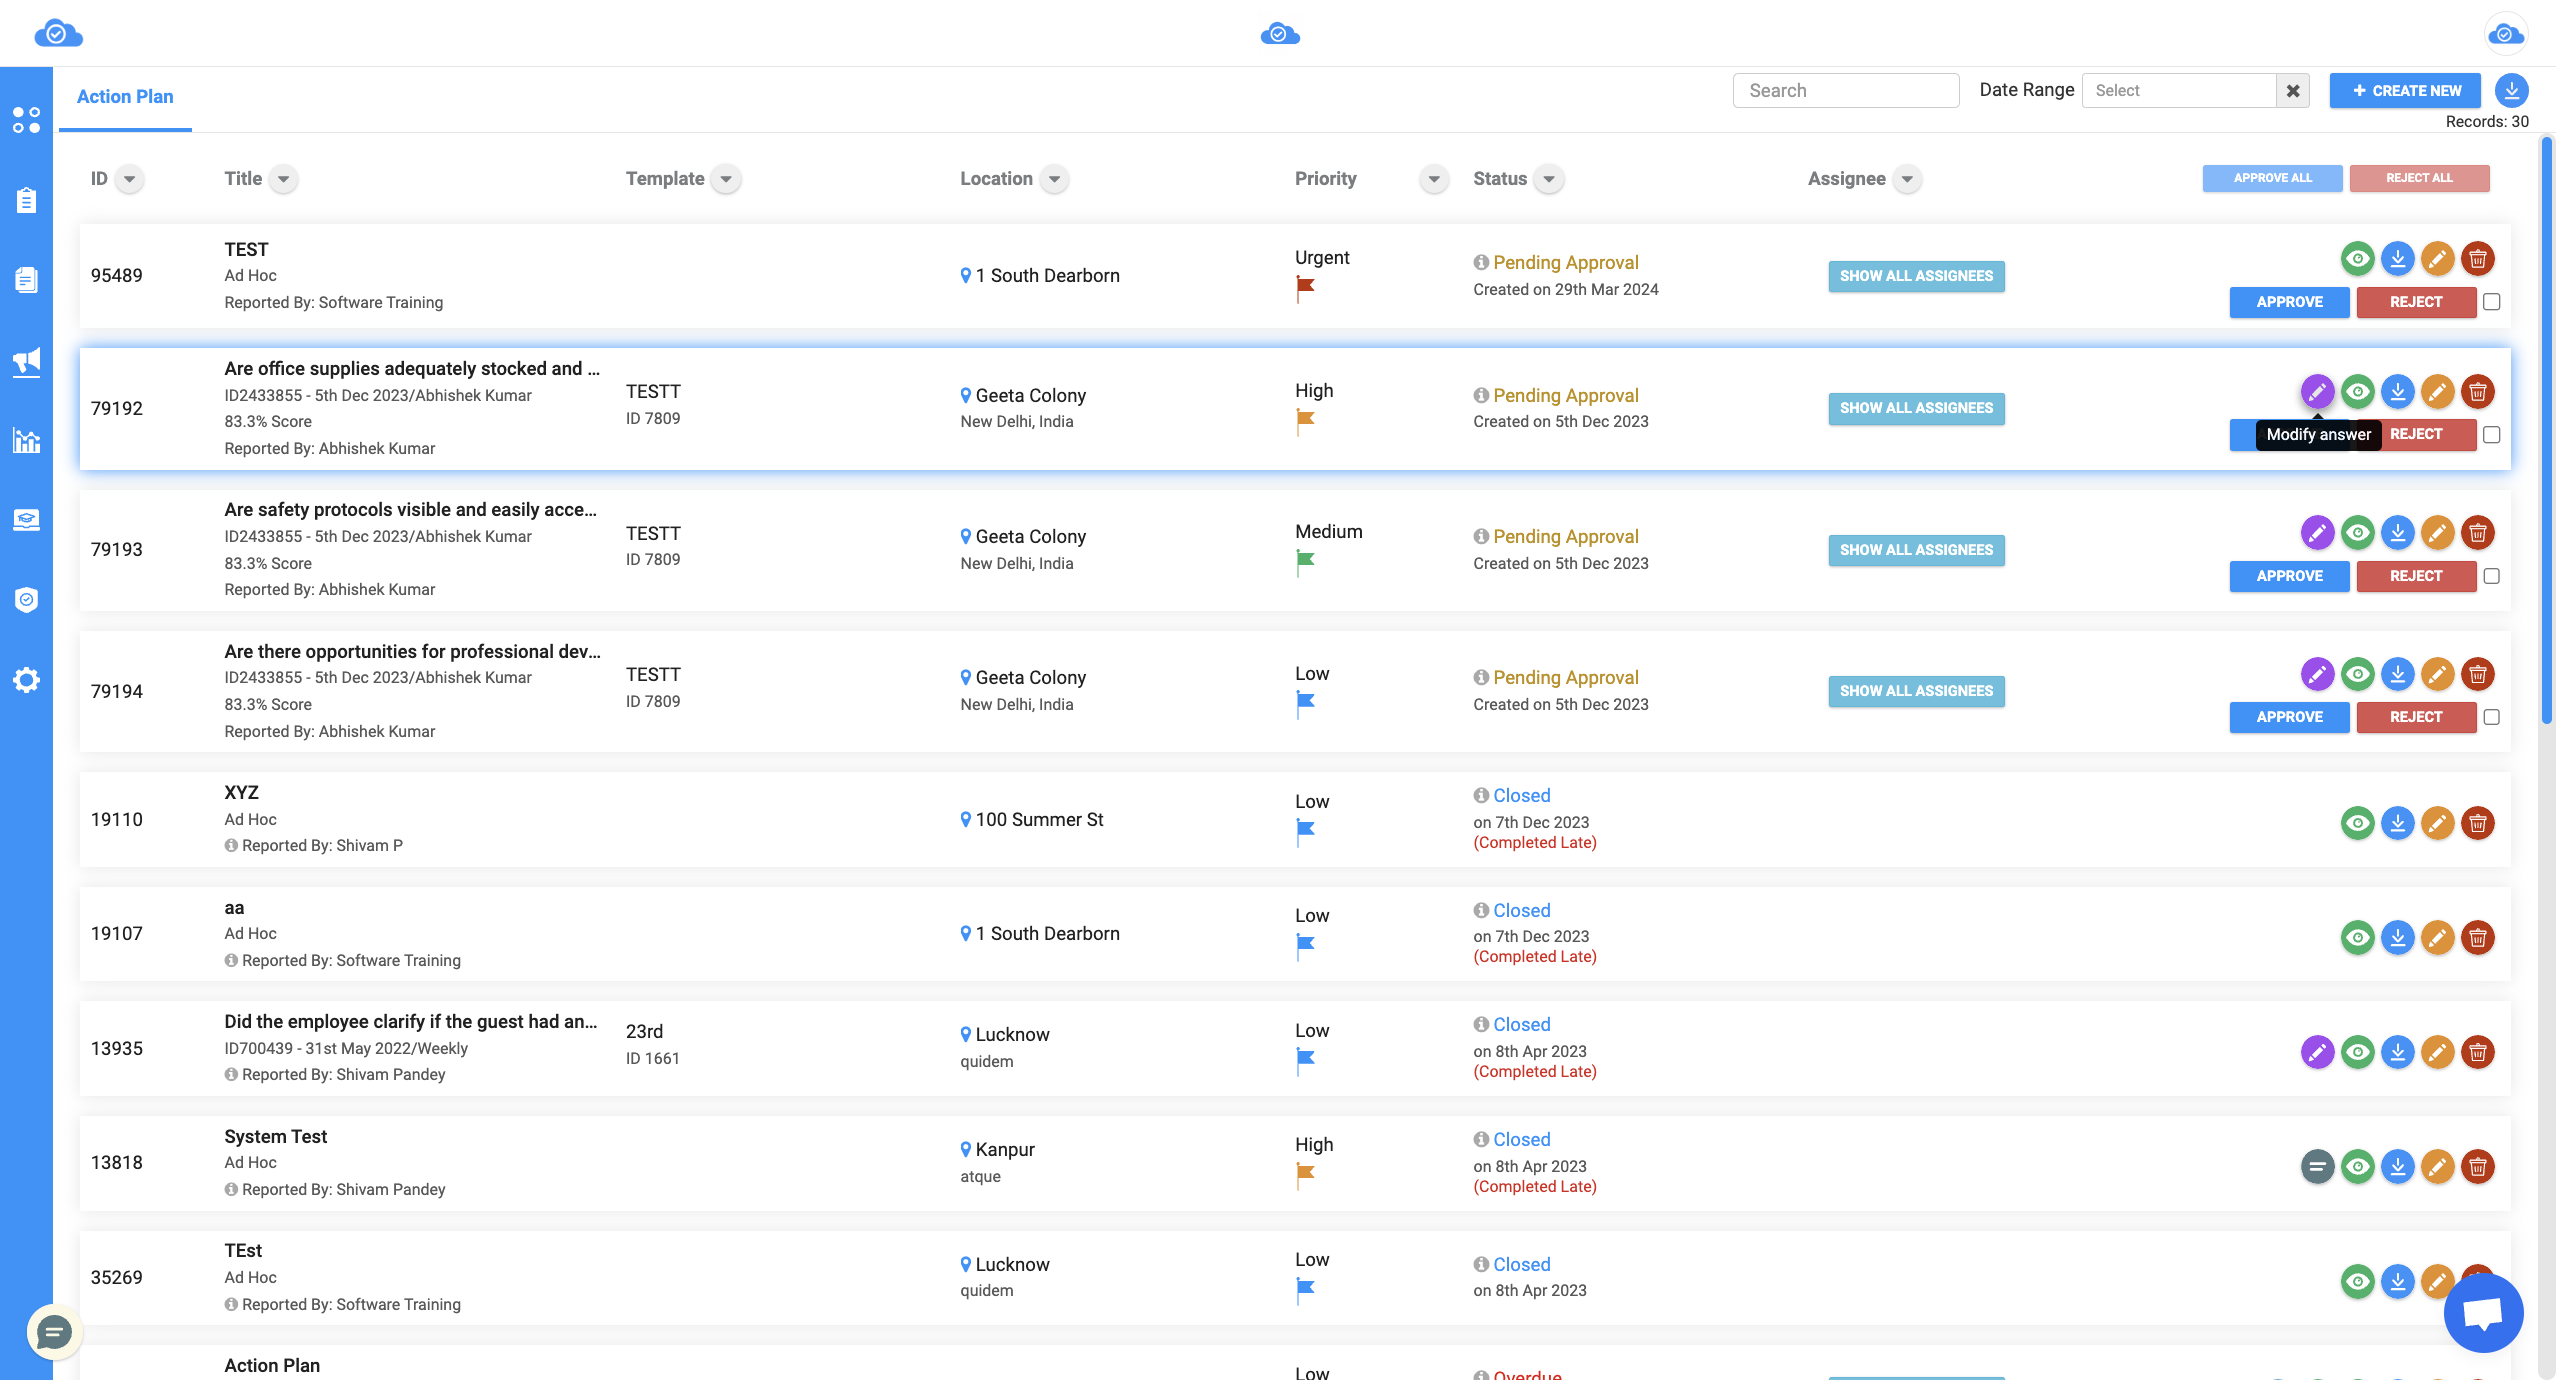Open the ID column dropdown arrow
Screen dimensions: 2556x1380
pyautogui.click(x=129, y=179)
